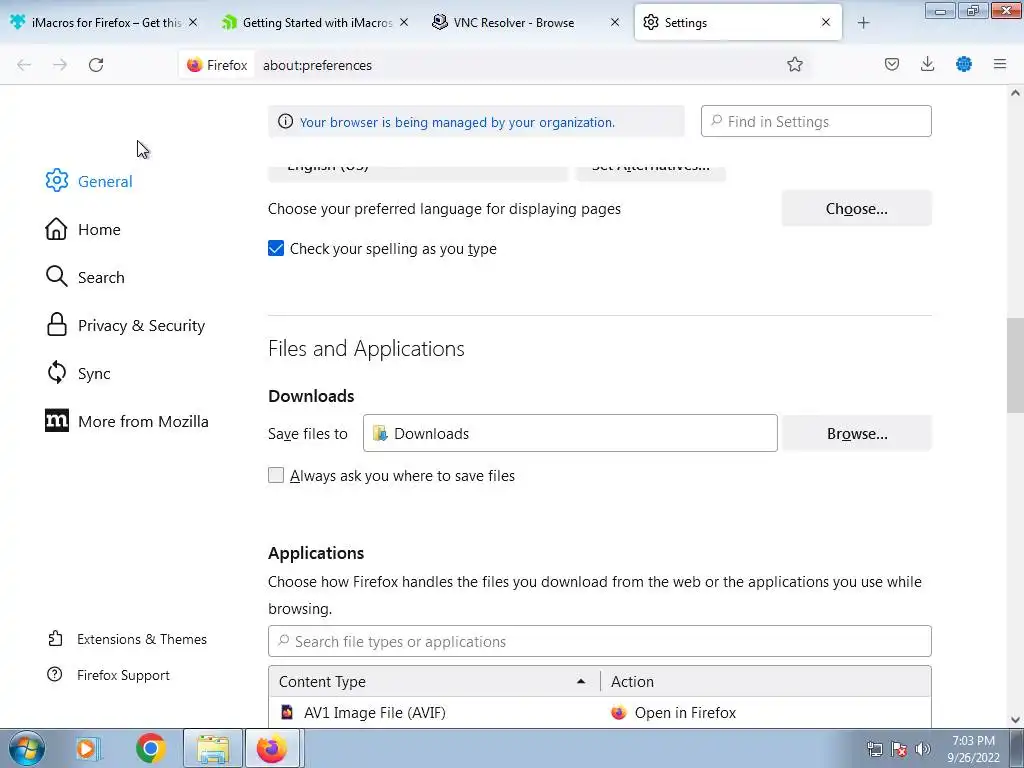Open the Downloads toolbar icon

point(927,64)
